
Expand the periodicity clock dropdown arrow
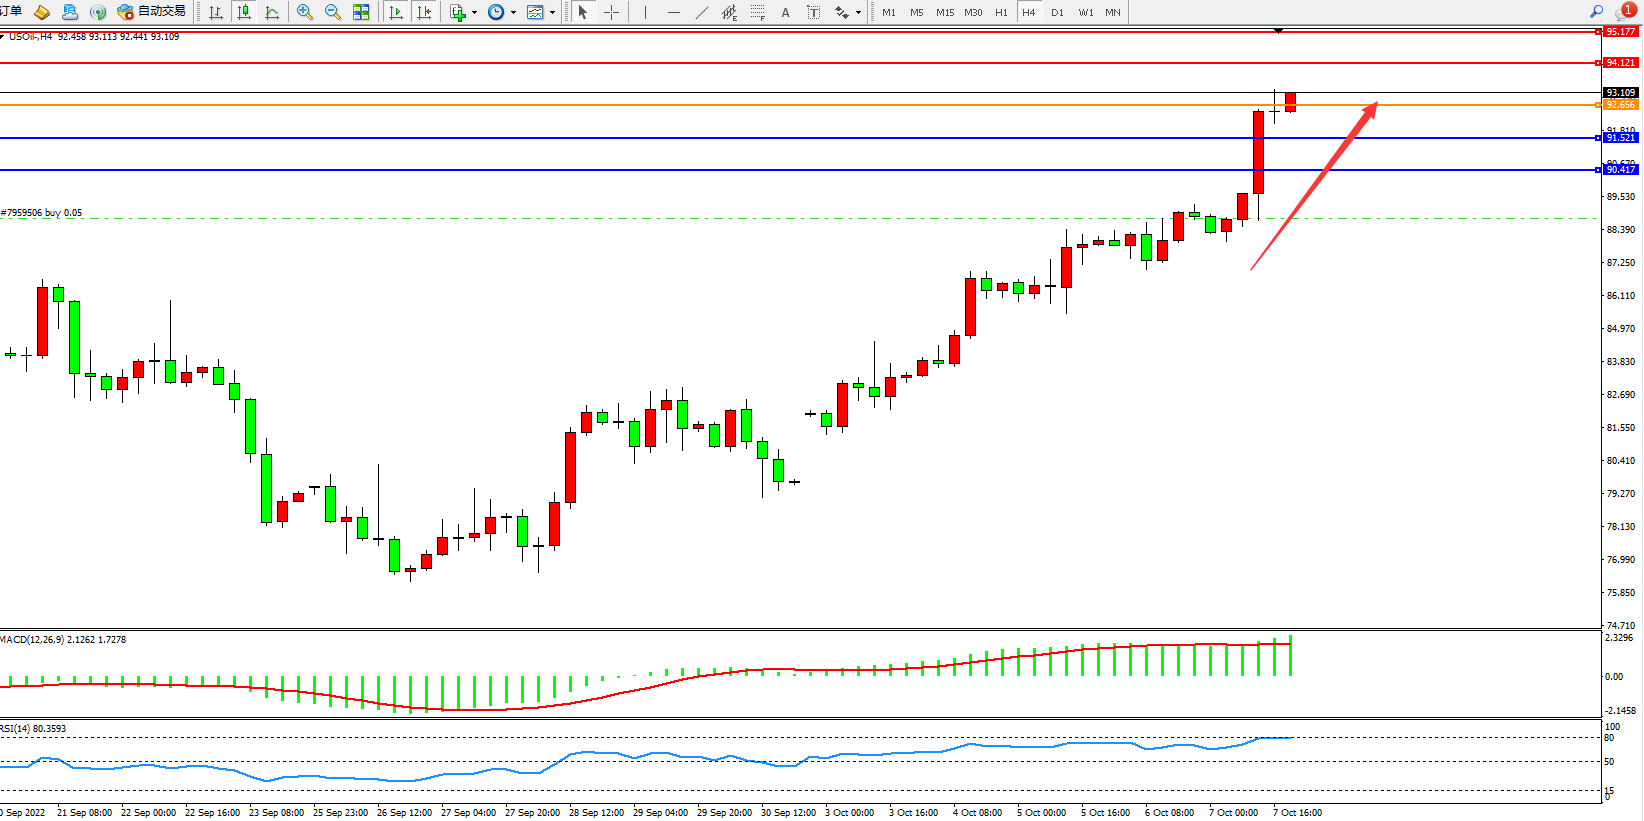pyautogui.click(x=513, y=13)
